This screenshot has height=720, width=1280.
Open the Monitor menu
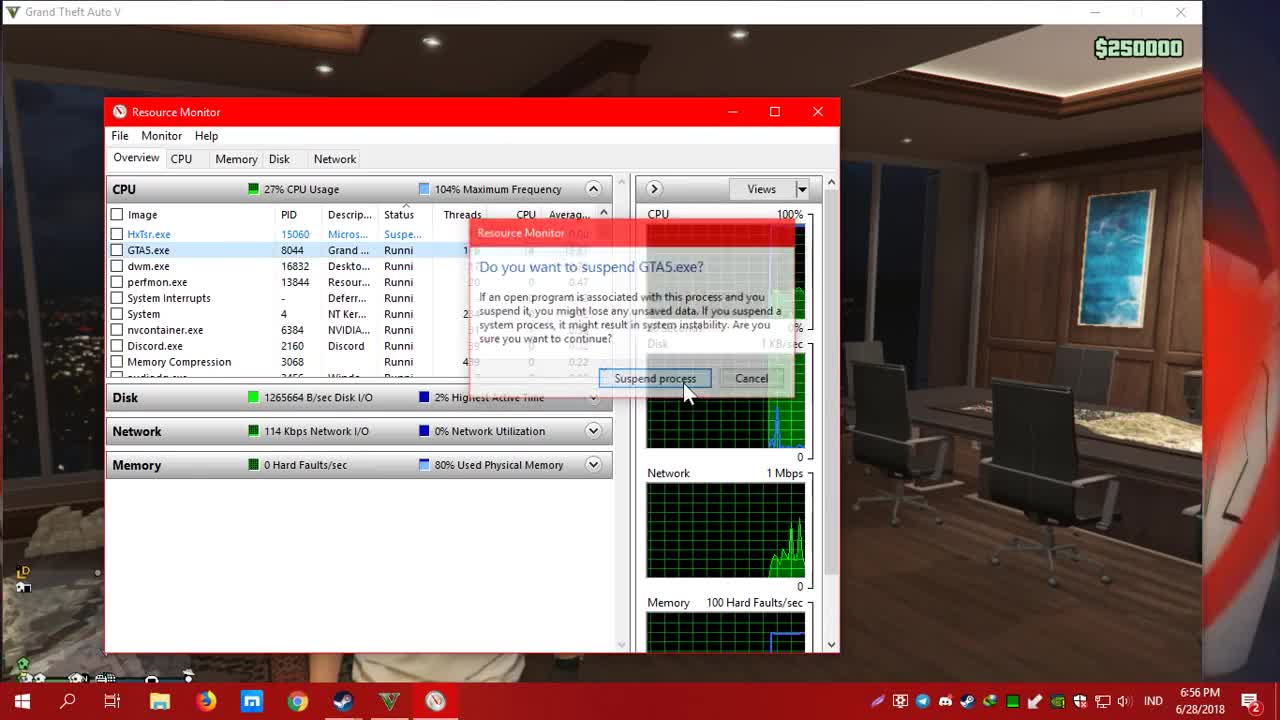tap(161, 136)
